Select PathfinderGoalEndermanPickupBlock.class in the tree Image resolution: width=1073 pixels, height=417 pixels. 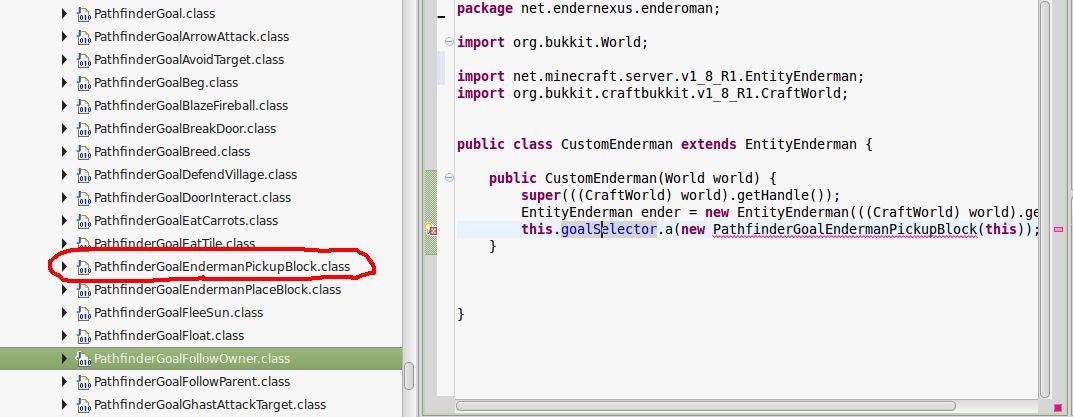click(222, 266)
